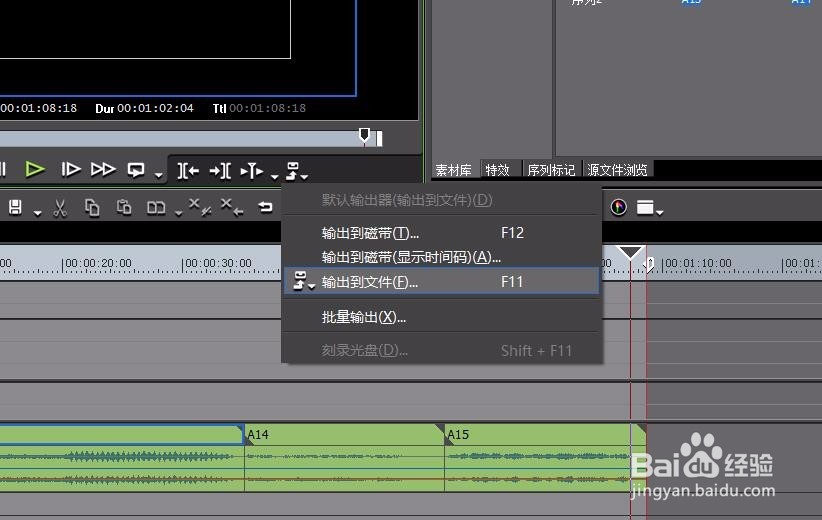Image resolution: width=822 pixels, height=520 pixels.
Task: Click the Delete icon with slash
Action: tap(200, 207)
